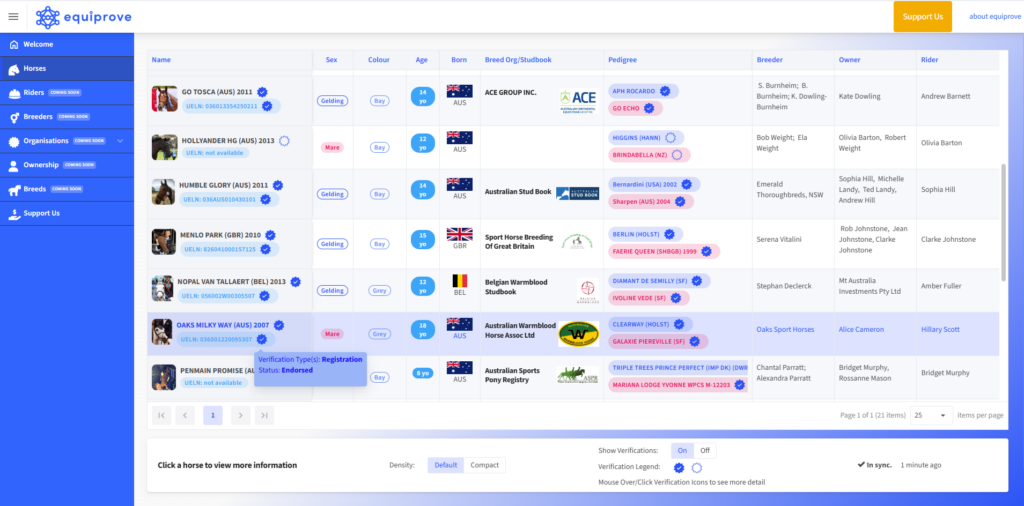1024x506 pixels.
Task: Click the Breed Org/Studbook column header
Action: point(518,59)
